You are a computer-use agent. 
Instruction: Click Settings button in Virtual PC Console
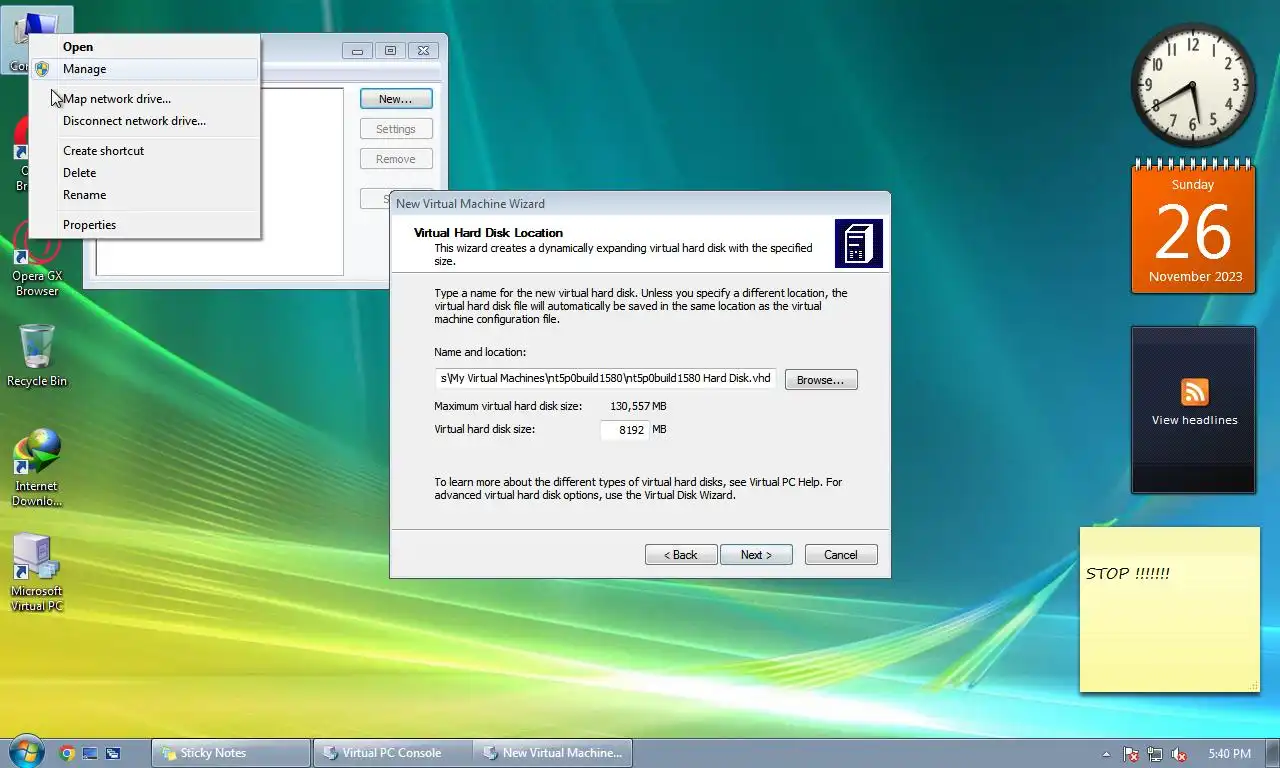click(x=396, y=129)
